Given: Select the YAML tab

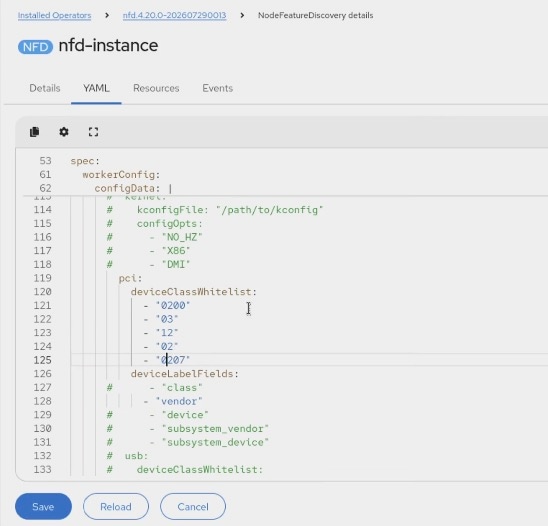Looking at the screenshot, I should click(96, 88).
